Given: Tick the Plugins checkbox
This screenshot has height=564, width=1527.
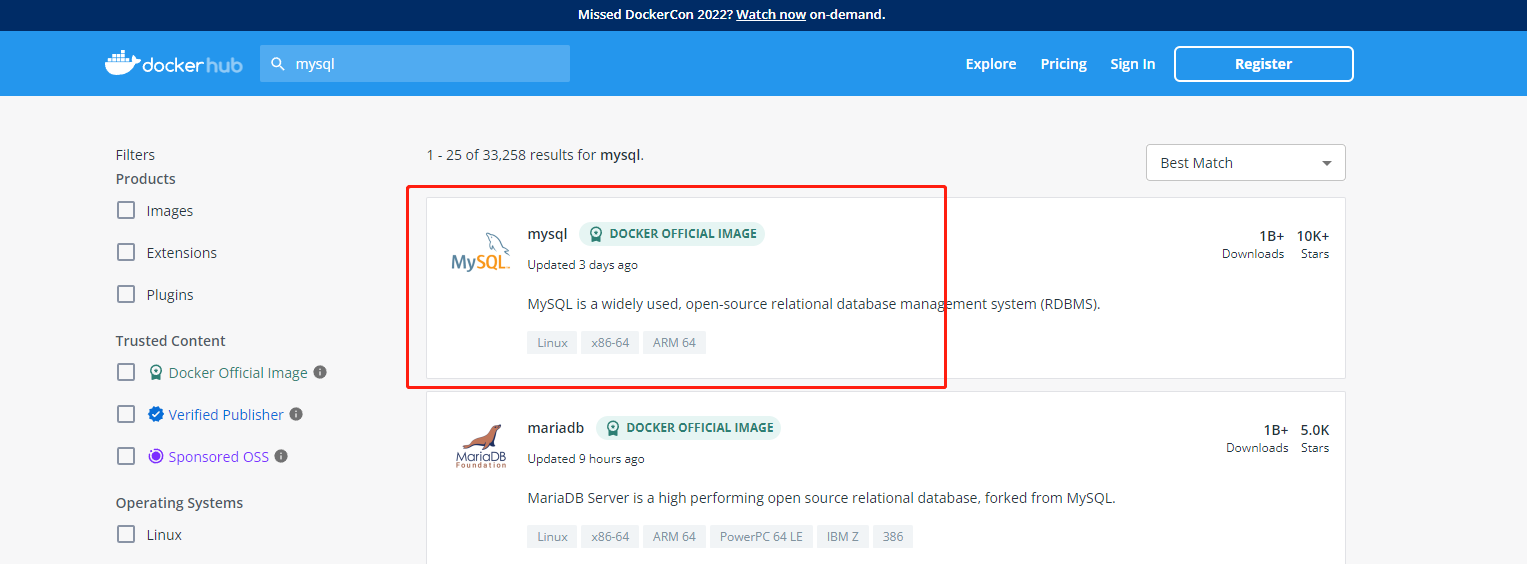Looking at the screenshot, I should (126, 295).
